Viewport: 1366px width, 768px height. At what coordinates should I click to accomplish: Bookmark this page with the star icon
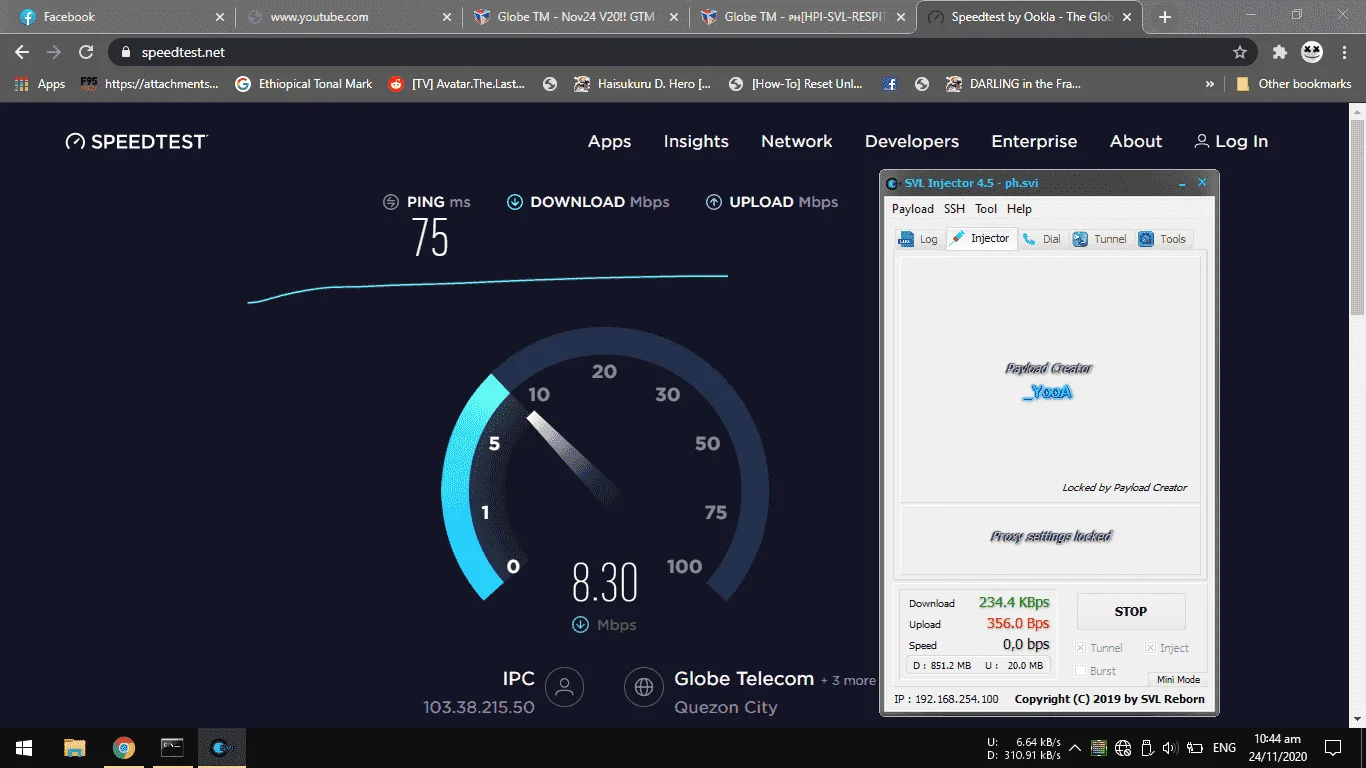click(x=1240, y=52)
